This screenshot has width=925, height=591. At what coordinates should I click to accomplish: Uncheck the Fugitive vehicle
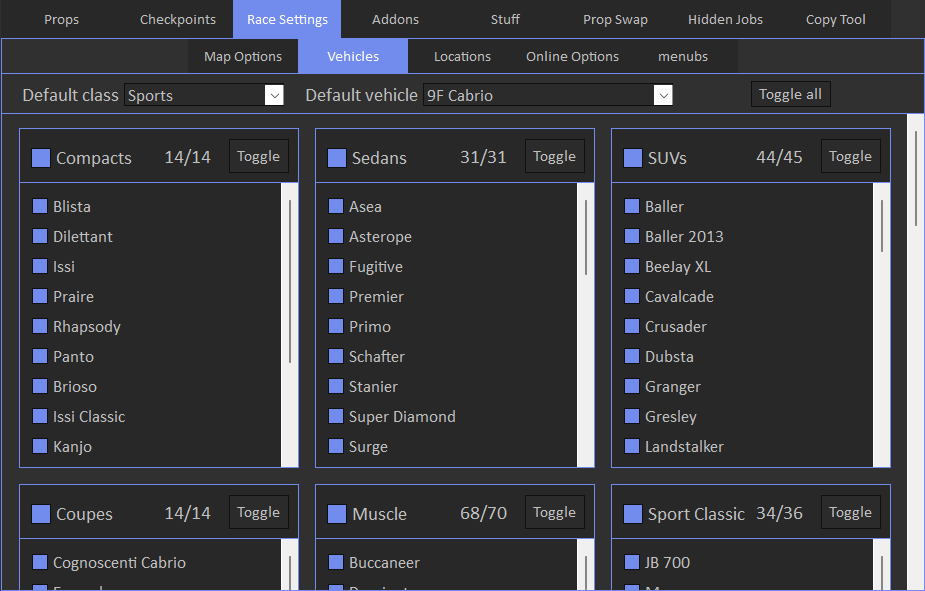point(336,266)
